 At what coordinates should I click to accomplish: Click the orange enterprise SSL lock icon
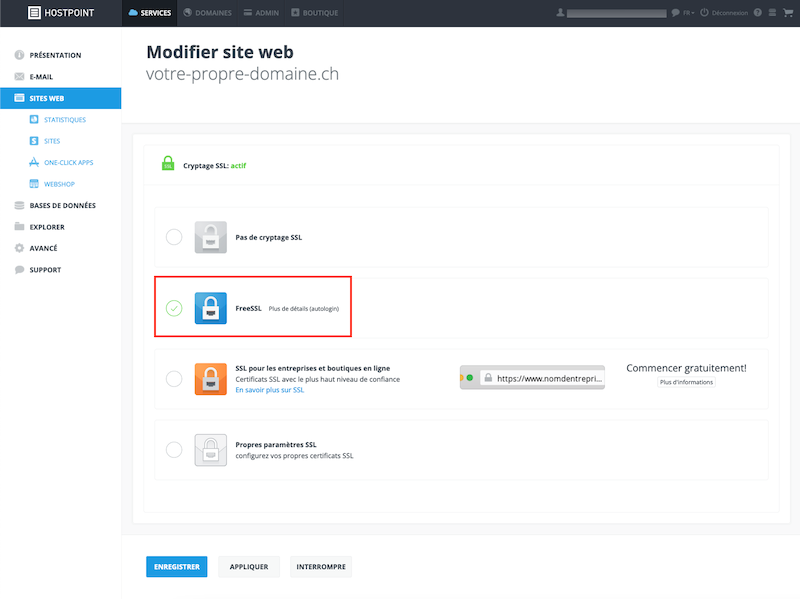pyautogui.click(x=211, y=379)
